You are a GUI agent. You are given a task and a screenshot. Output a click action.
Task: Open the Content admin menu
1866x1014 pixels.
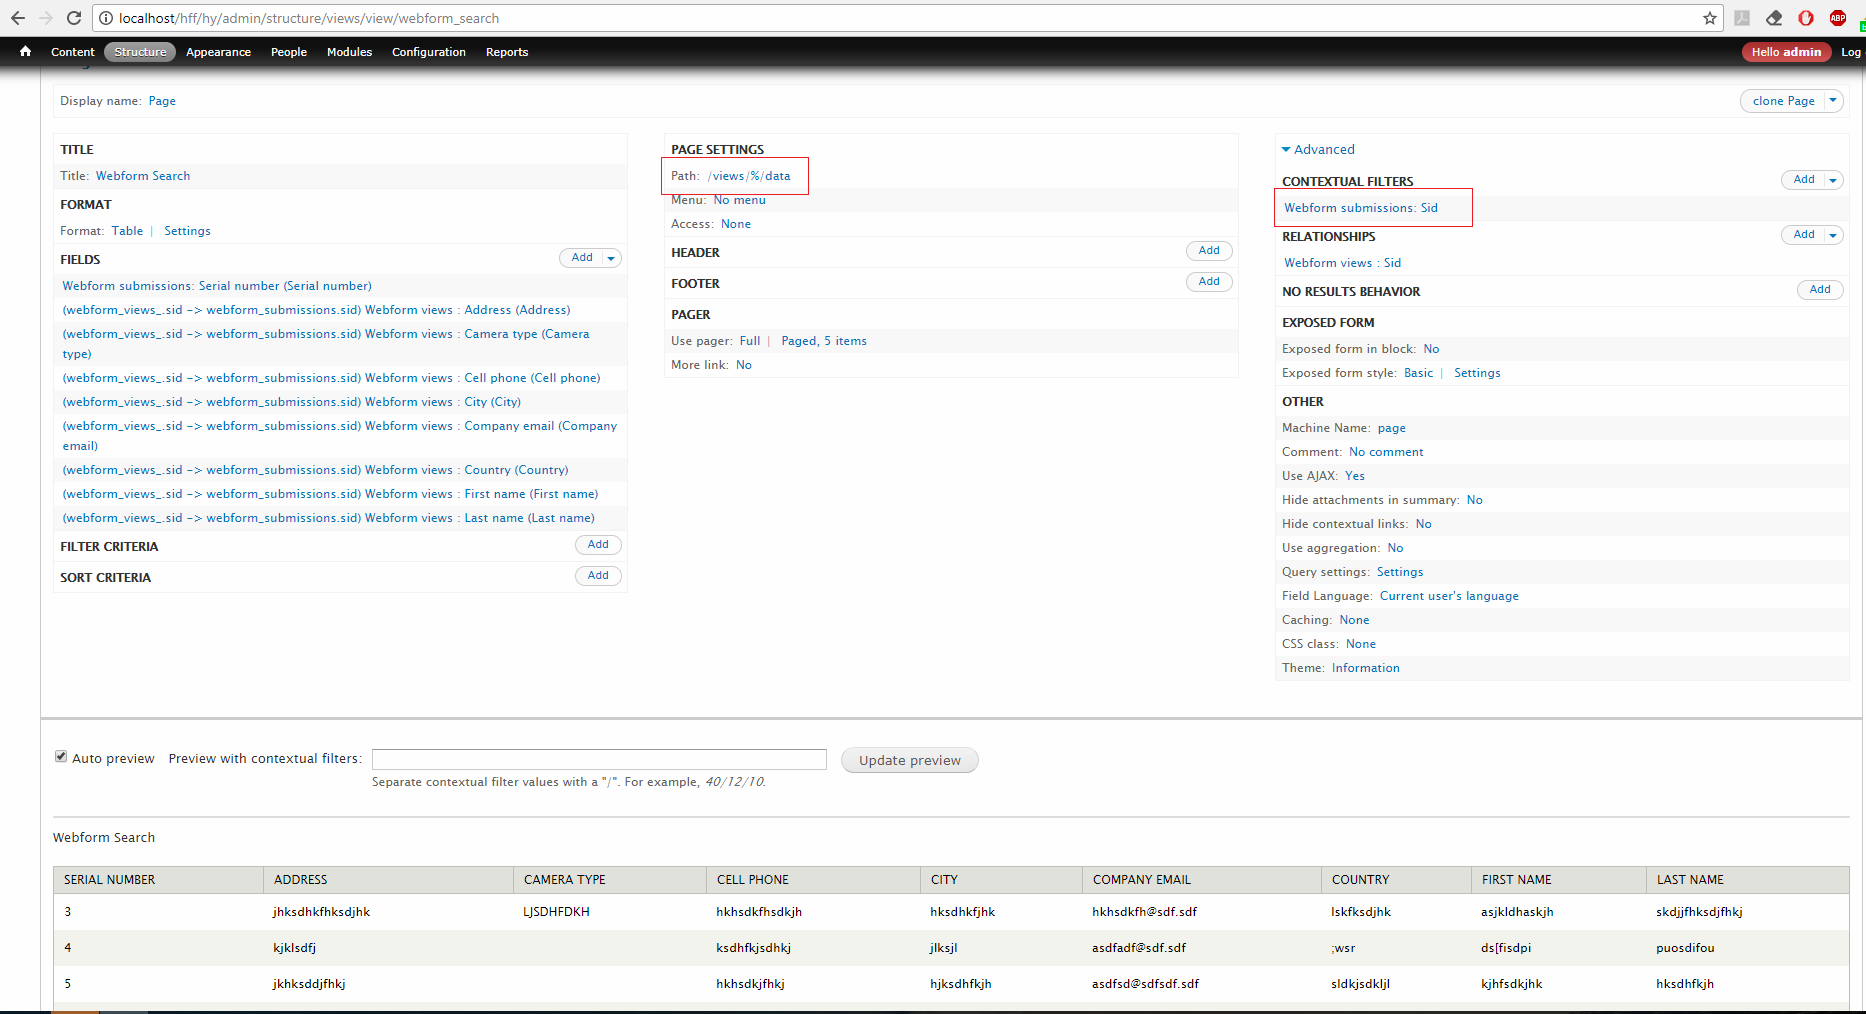[x=73, y=52]
